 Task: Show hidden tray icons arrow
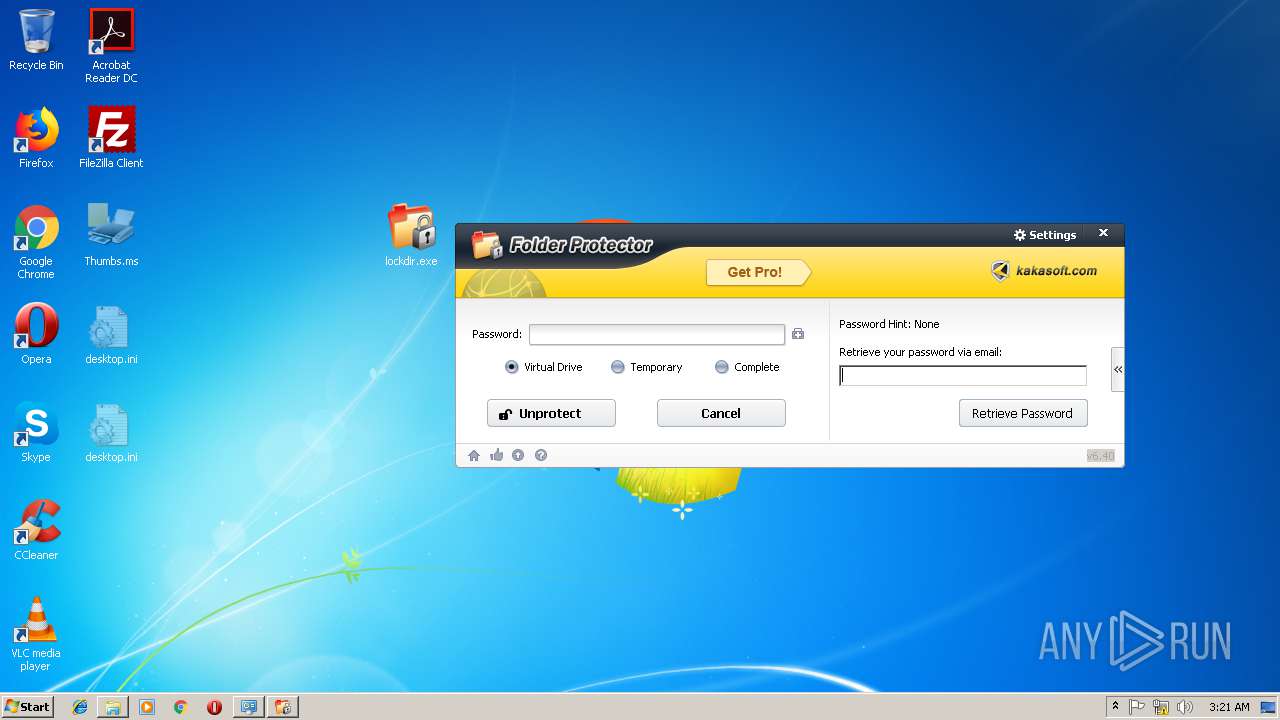pyautogui.click(x=1115, y=707)
